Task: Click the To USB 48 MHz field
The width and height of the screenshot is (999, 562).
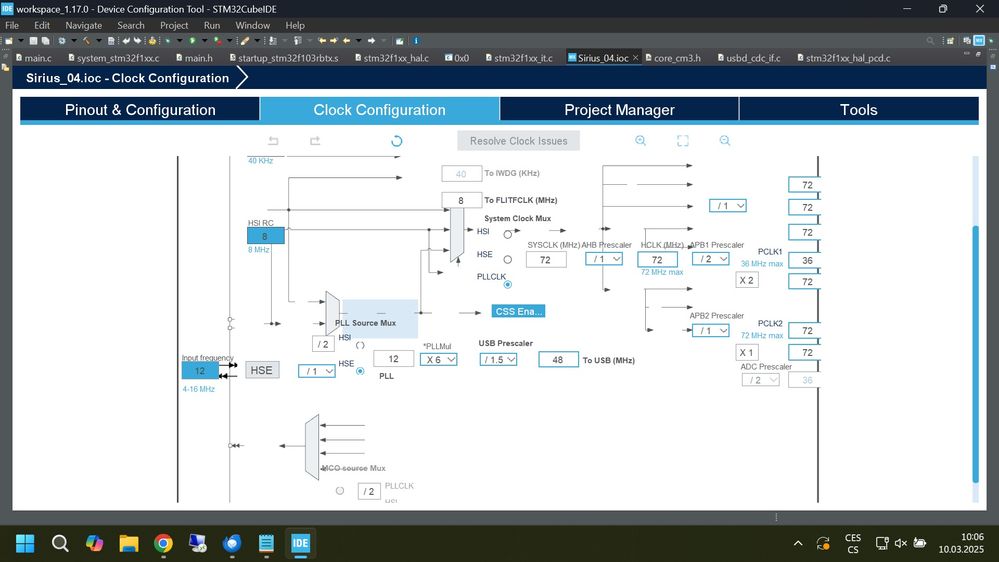Action: 558,360
